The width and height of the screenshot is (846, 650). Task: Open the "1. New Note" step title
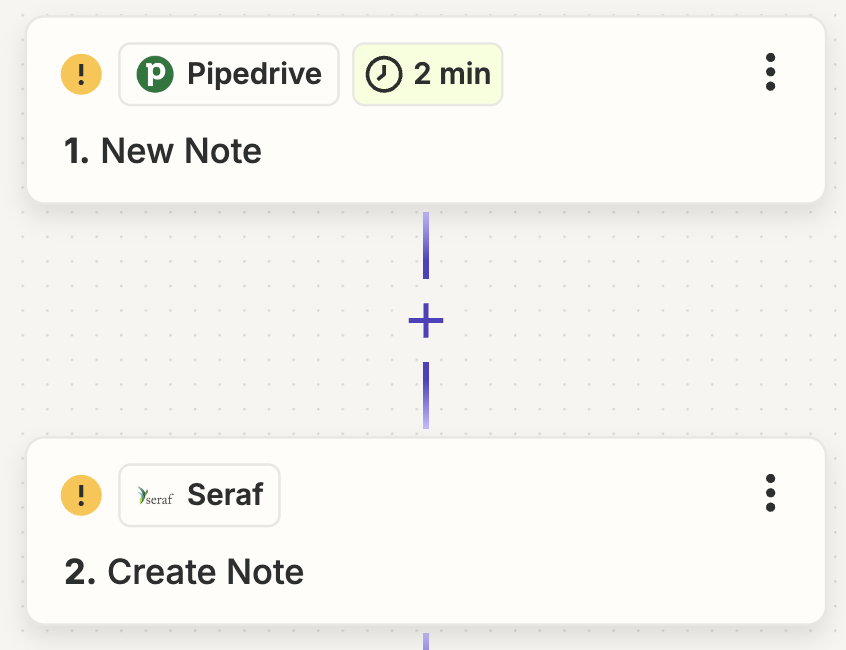tap(162, 150)
